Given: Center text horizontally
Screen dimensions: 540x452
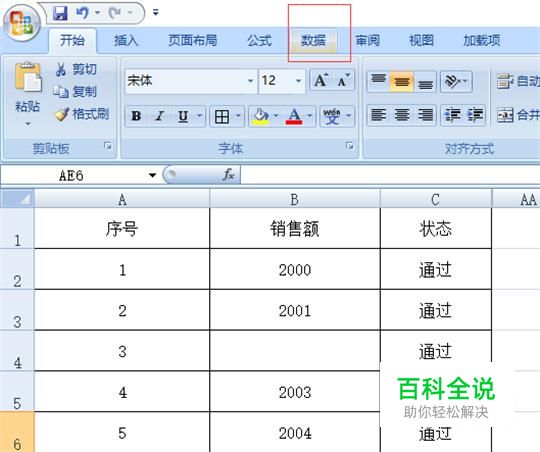Looking at the screenshot, I should point(402,115).
